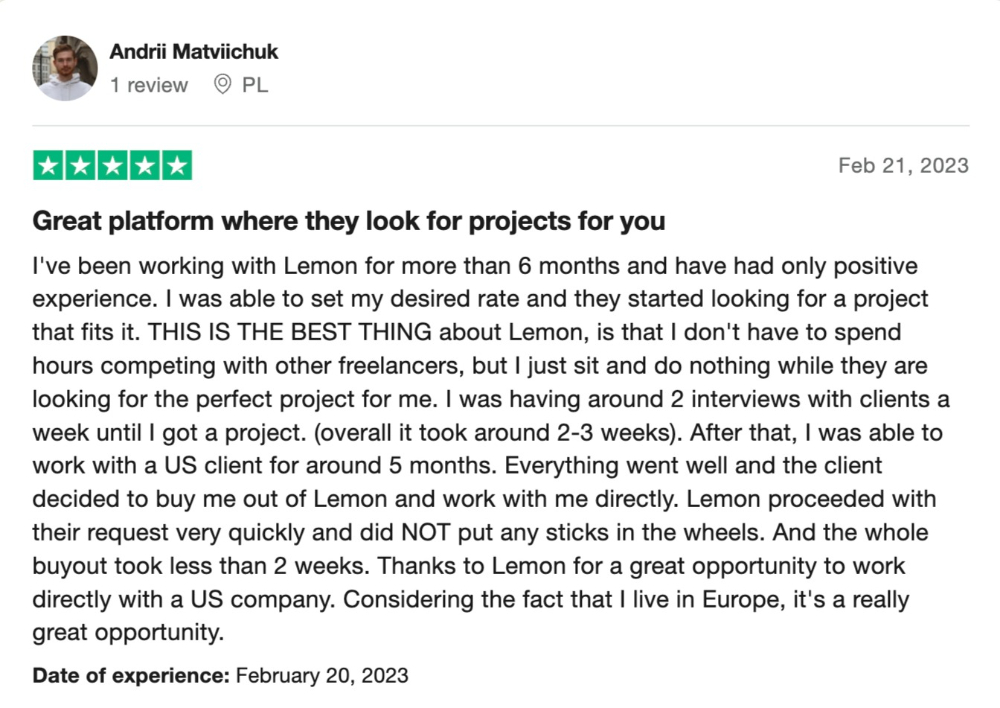Click the reviewer name Andrii Matviichuk
Image resolution: width=1000 pixels, height=708 pixels.
click(193, 52)
